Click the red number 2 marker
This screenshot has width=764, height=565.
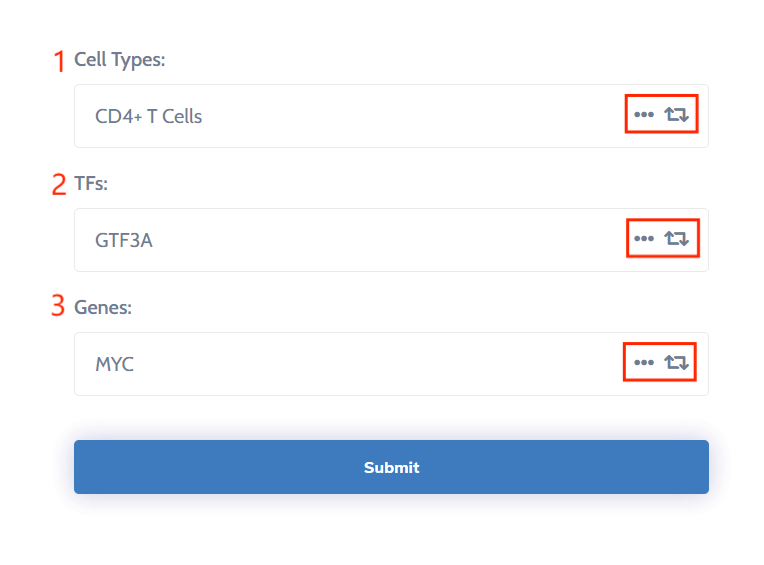[59, 185]
